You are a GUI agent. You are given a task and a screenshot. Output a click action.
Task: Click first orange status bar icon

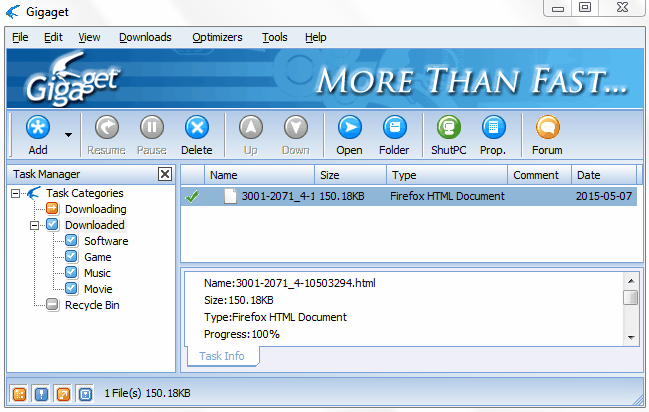pos(19,394)
